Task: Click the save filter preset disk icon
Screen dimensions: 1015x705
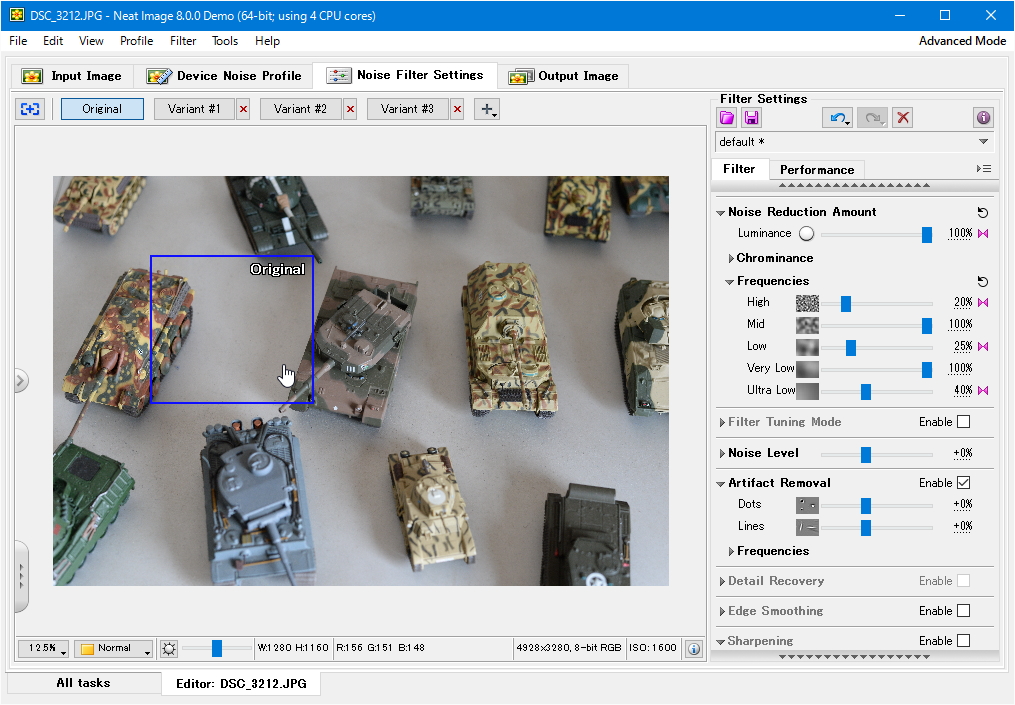Action: click(x=751, y=118)
